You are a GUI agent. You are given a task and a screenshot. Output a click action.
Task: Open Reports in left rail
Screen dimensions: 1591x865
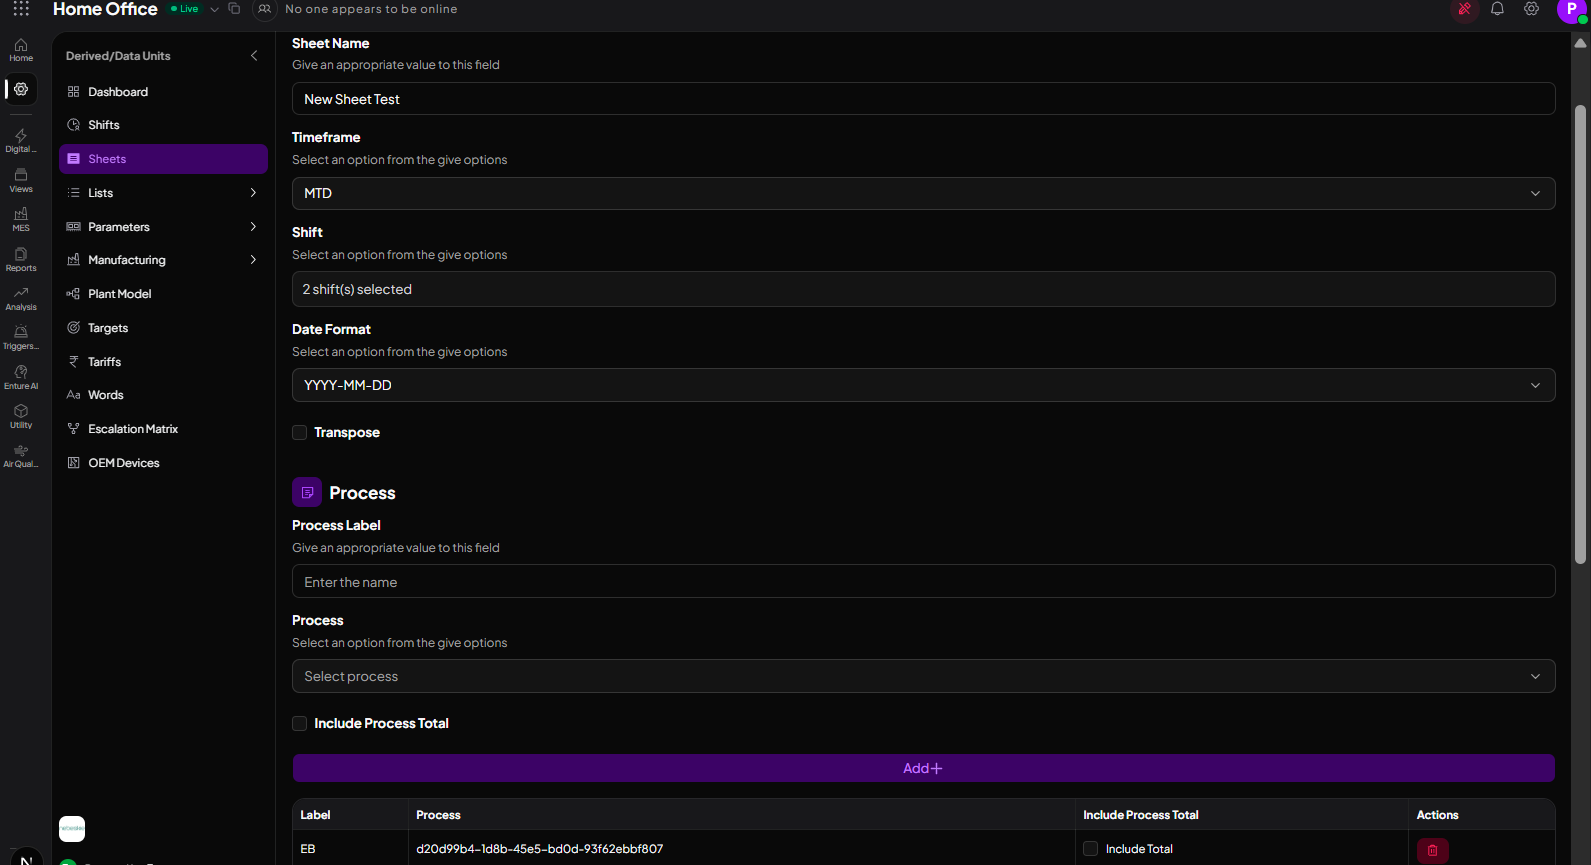coord(21,260)
